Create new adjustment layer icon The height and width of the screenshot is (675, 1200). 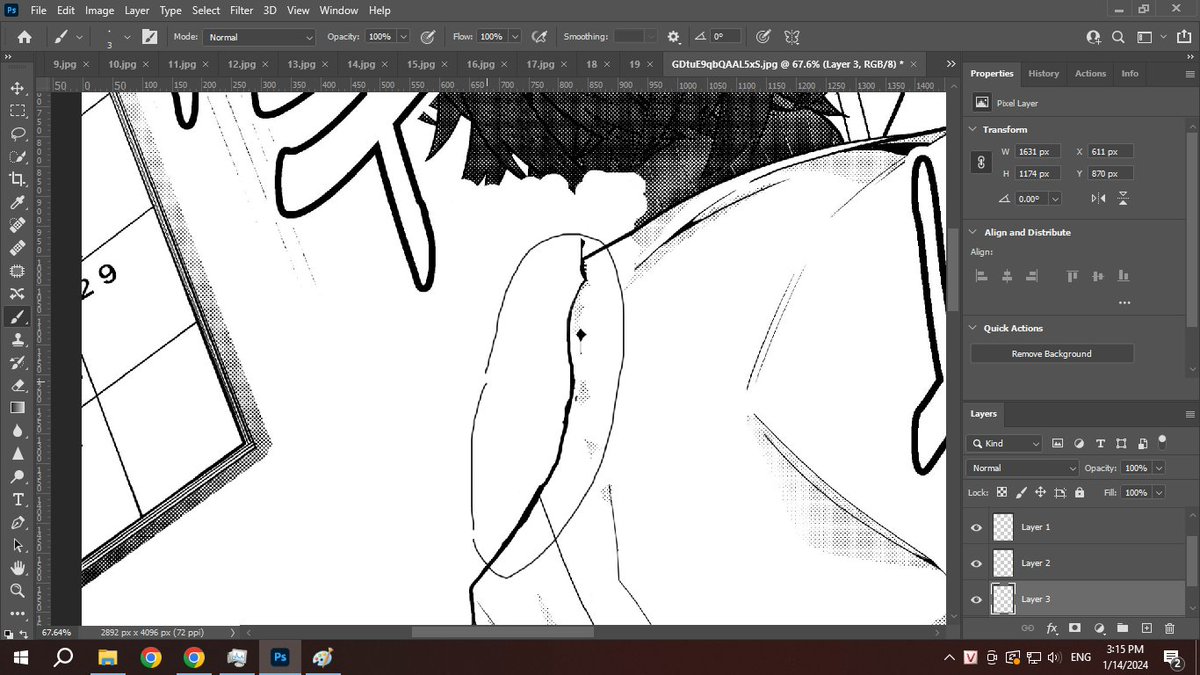(x=1099, y=628)
